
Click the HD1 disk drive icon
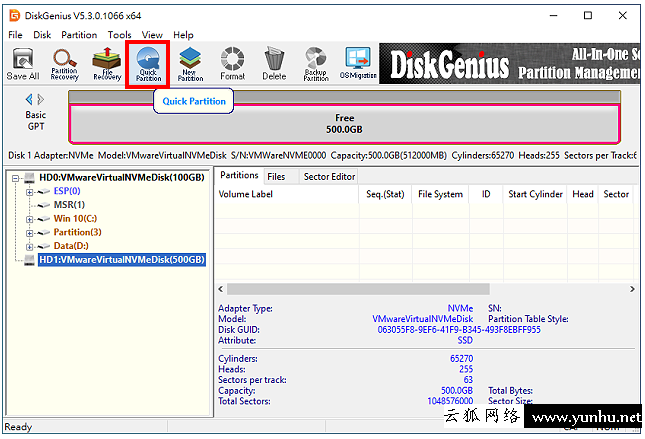pyautogui.click(x=29, y=260)
